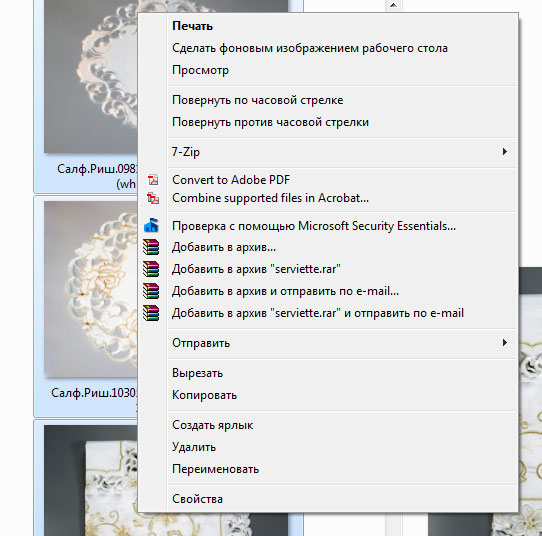Select Копировать from the context menu
The height and width of the screenshot is (536, 542).
pos(327,395)
